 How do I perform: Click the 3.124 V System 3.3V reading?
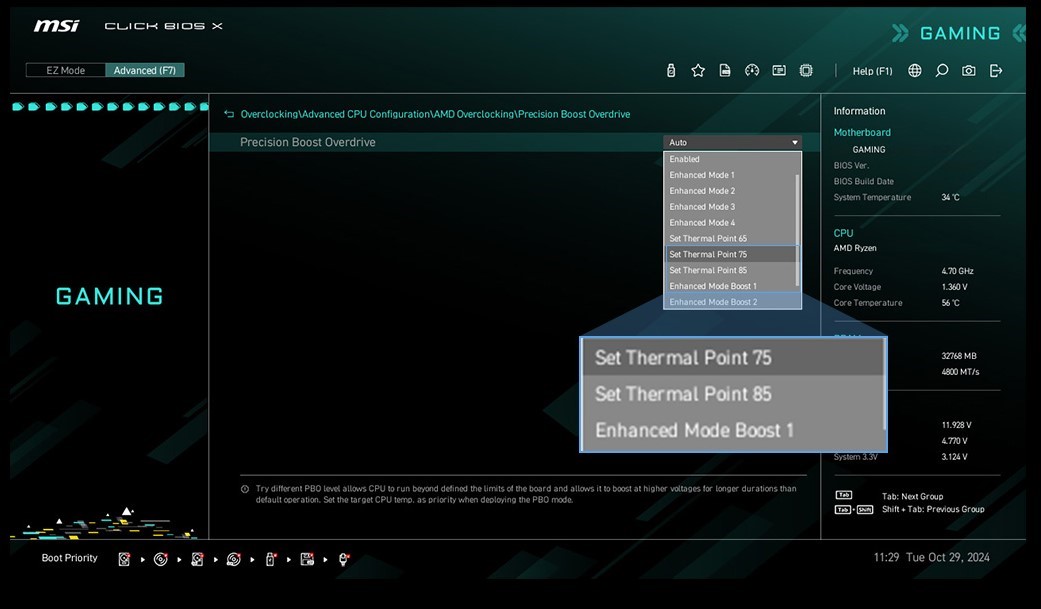(954, 457)
